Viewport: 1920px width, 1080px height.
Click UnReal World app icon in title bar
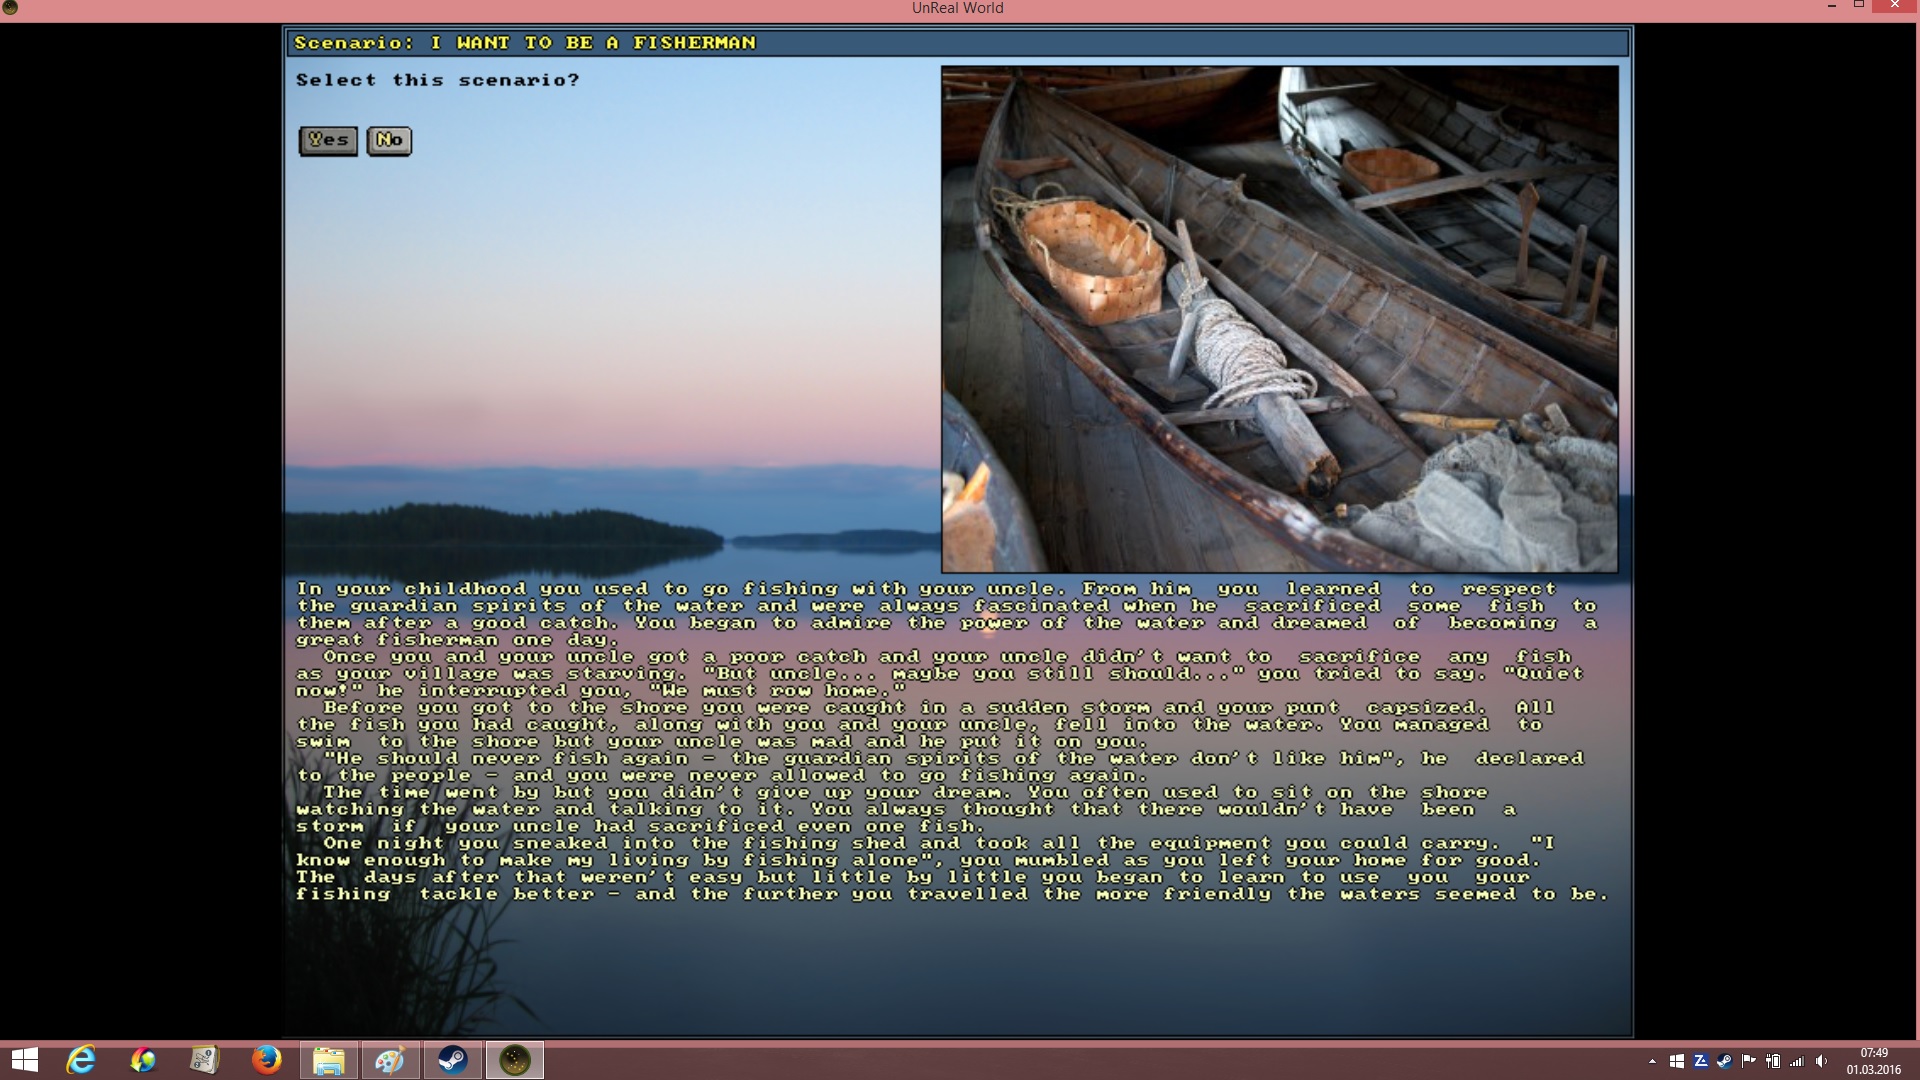(x=10, y=8)
